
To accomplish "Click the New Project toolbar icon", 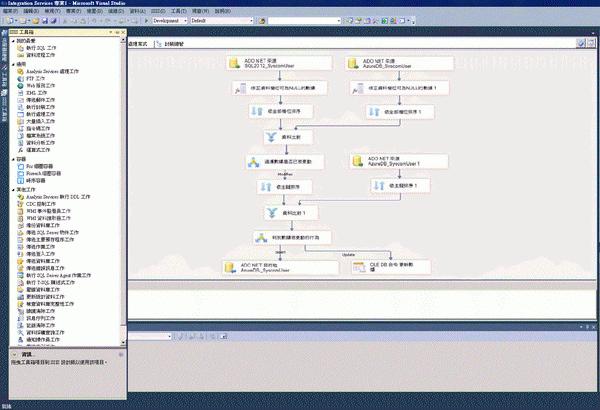I will tap(10, 21).
